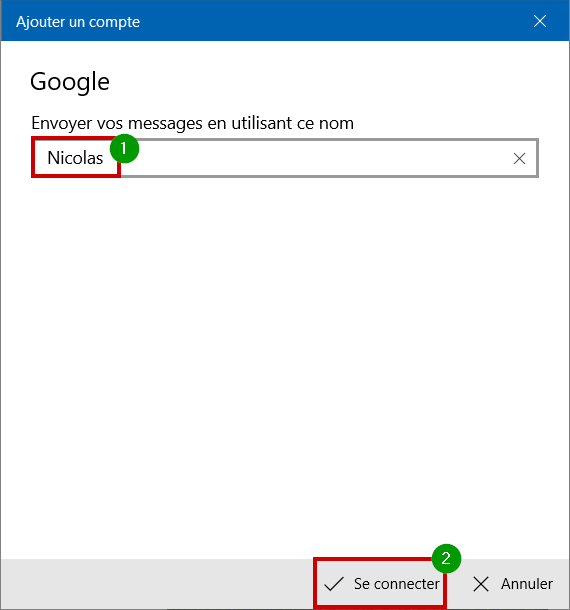Close the Ajouter un compte dialog
570x610 pixels.
coord(540,21)
